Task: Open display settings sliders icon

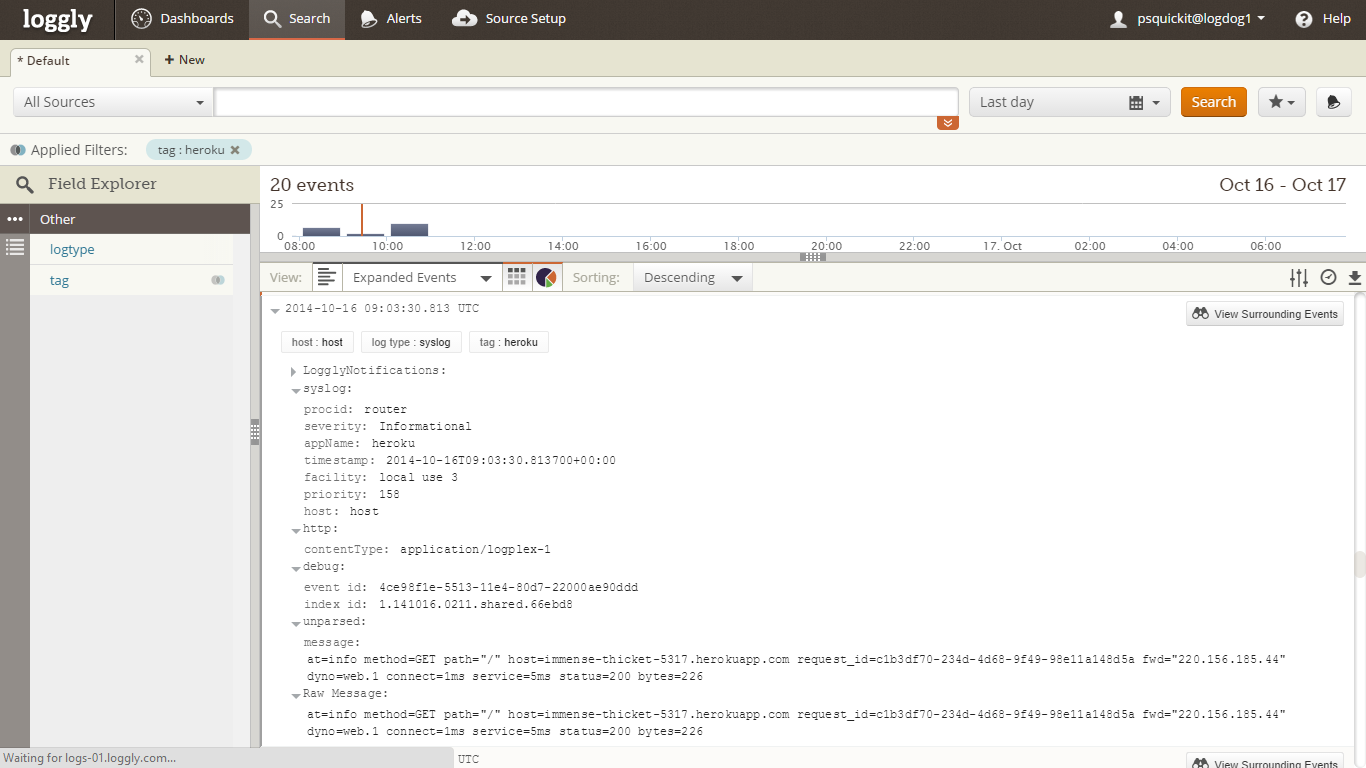Action: click(x=1298, y=277)
